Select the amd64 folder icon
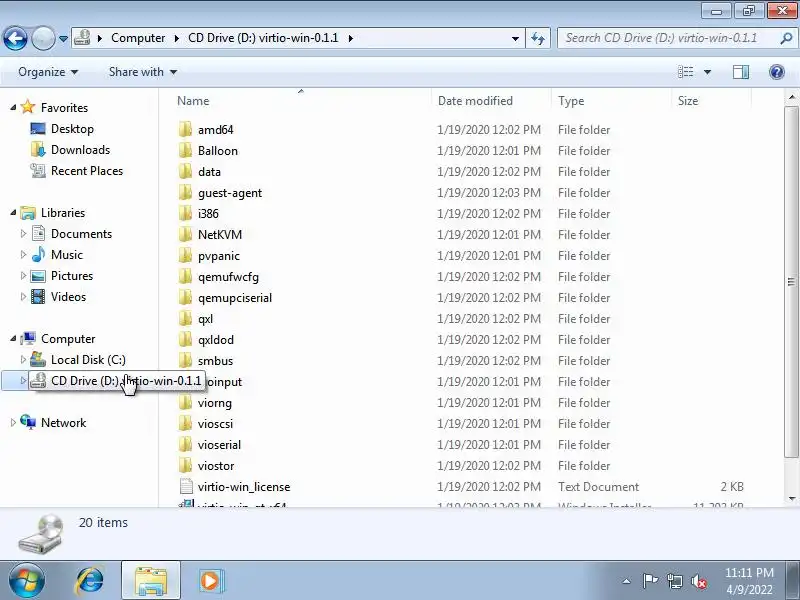The image size is (800, 600). [x=186, y=130]
